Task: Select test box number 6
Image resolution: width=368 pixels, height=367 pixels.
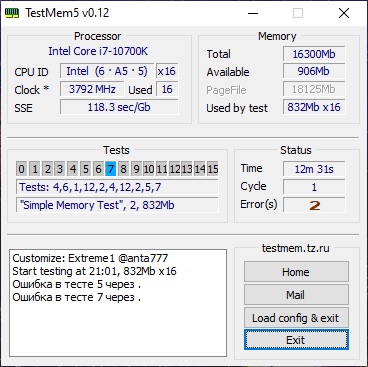Action: pos(98,169)
